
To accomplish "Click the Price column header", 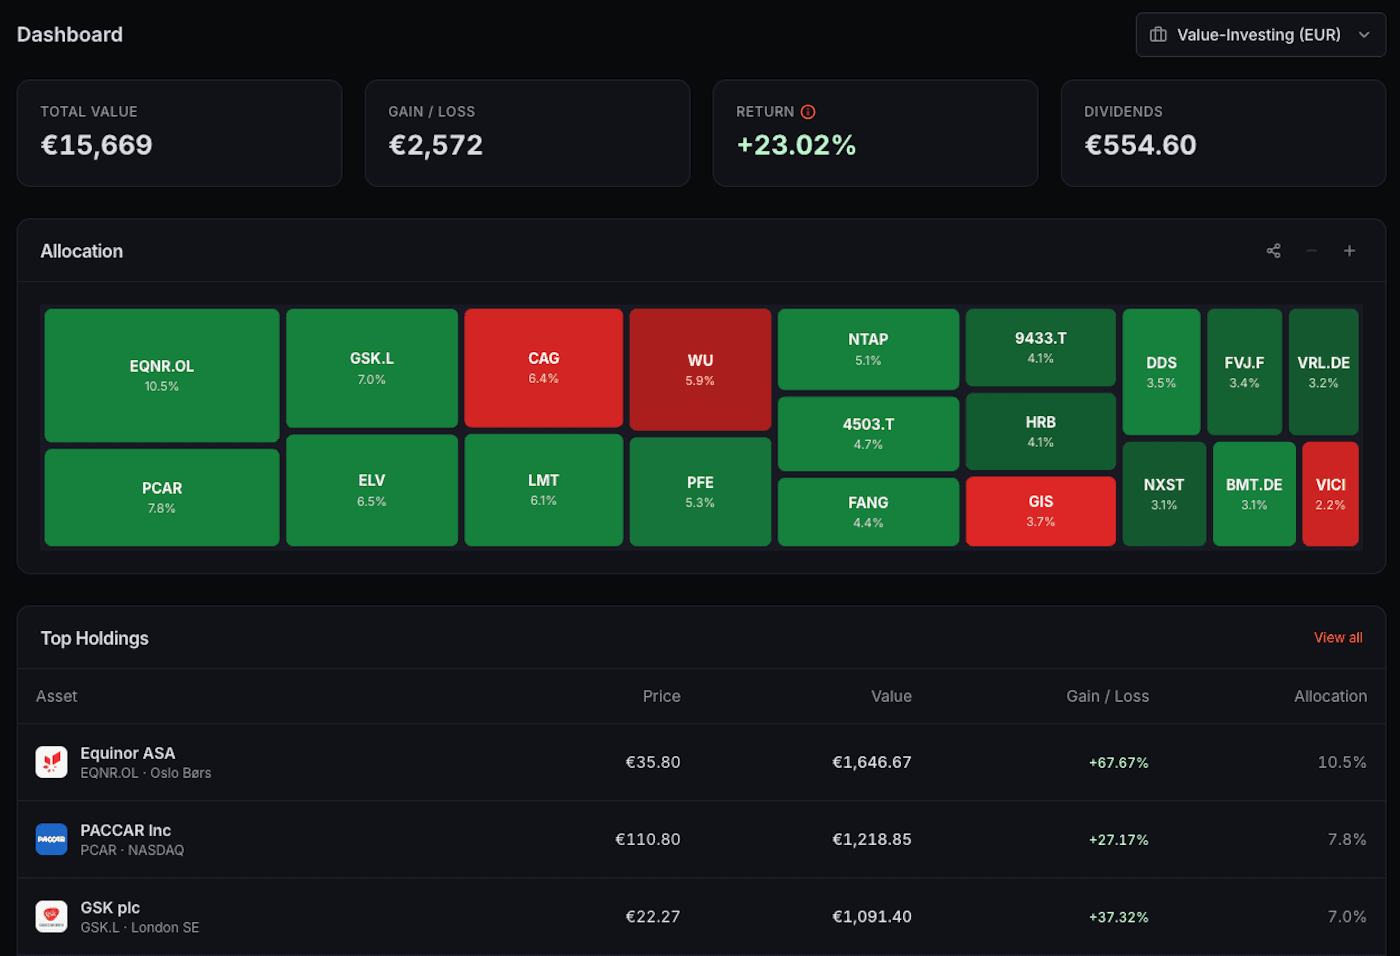I will pyautogui.click(x=661, y=696).
